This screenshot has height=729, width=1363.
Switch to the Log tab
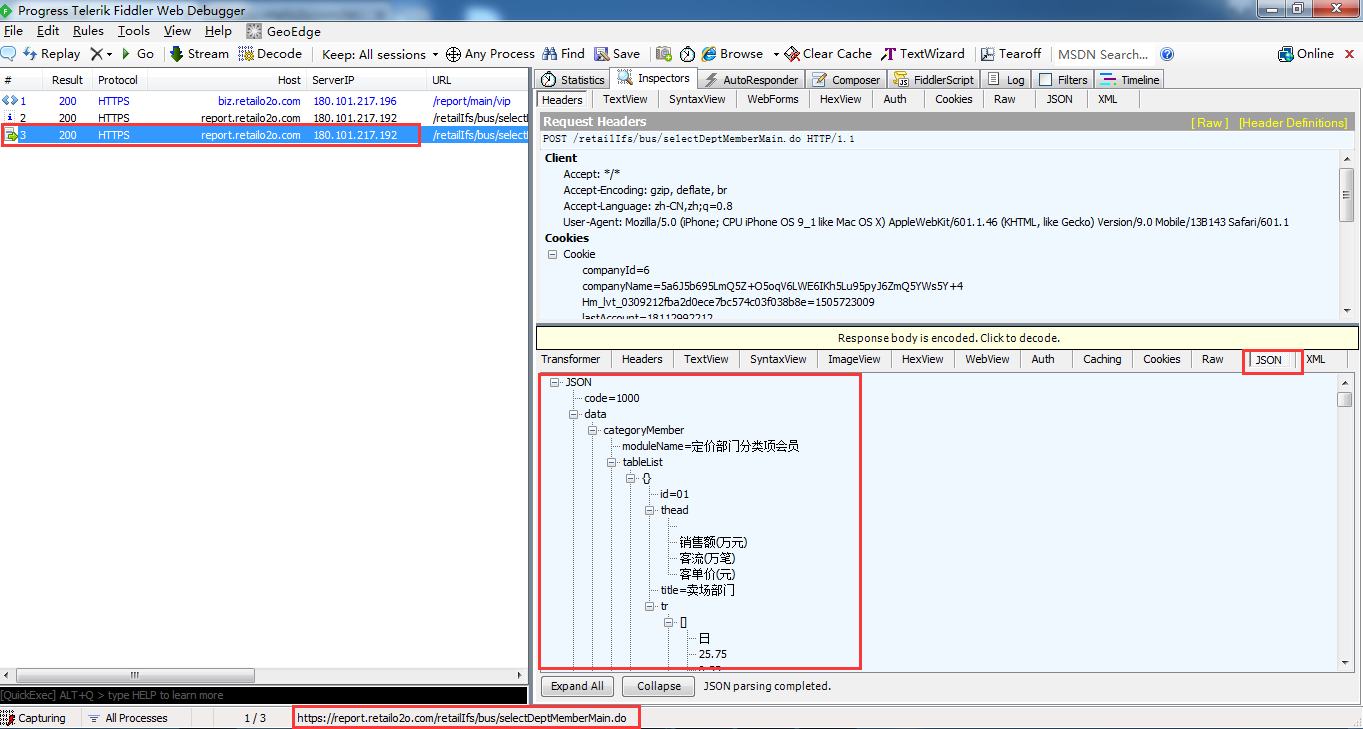pos(1006,79)
